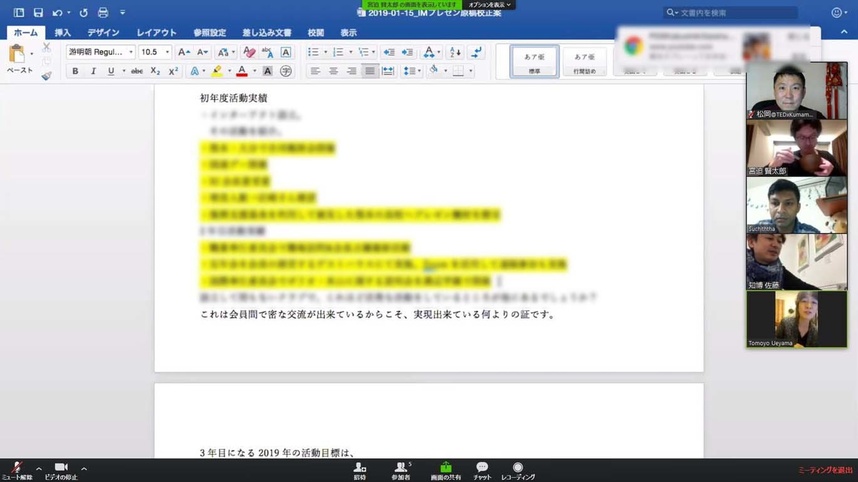Click the save document icon
Viewport: 858px width, 482px height.
(37, 13)
